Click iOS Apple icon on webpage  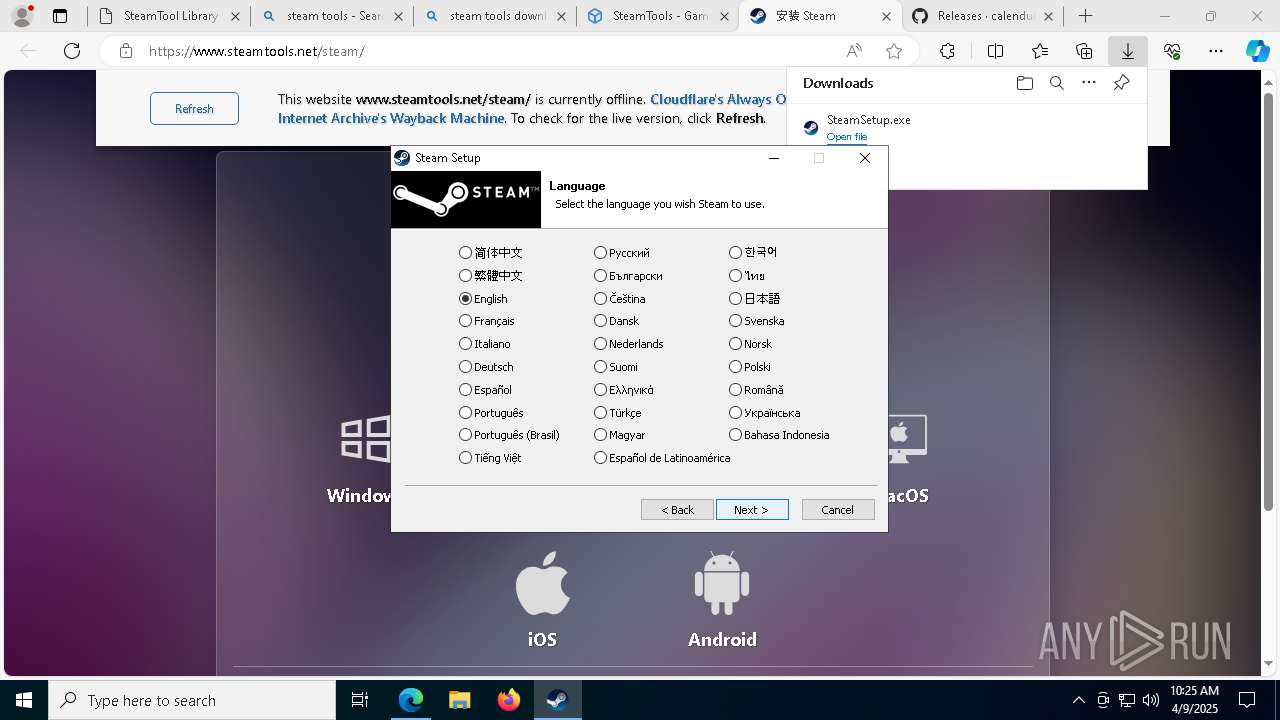click(x=543, y=583)
